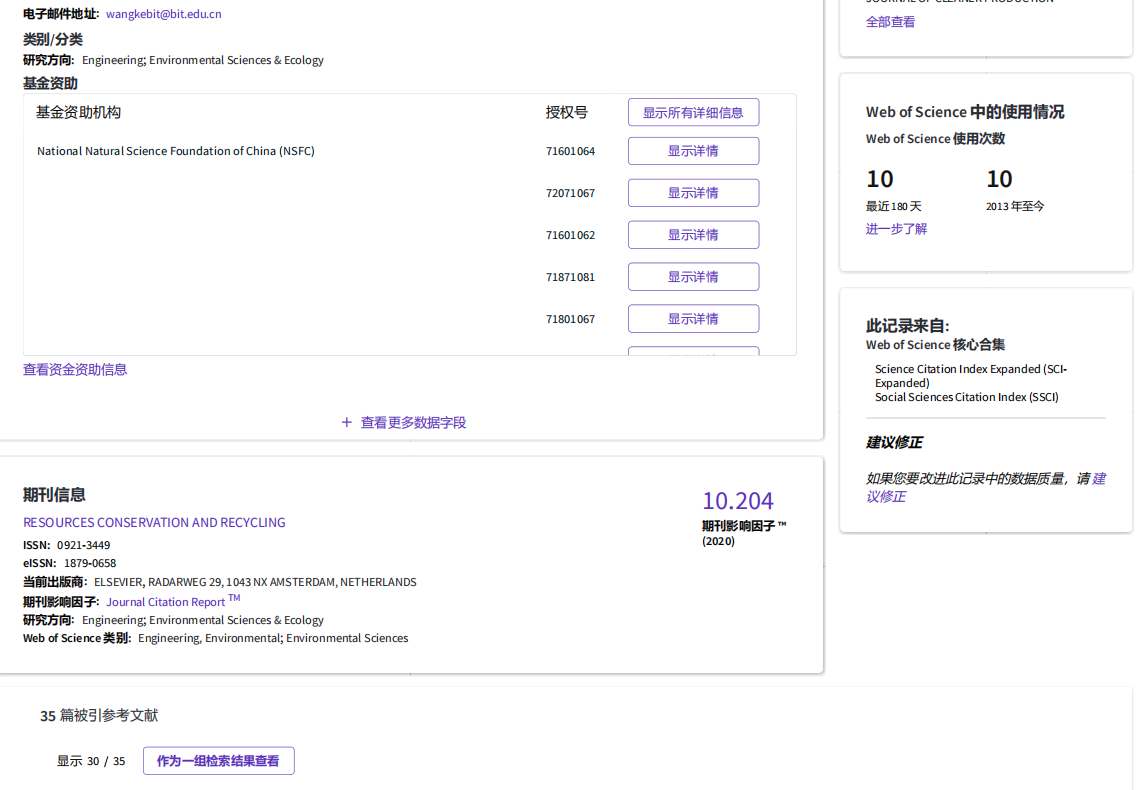Click the 建议修正 correction link
The width and height of the screenshot is (1139, 790).
1097,479
